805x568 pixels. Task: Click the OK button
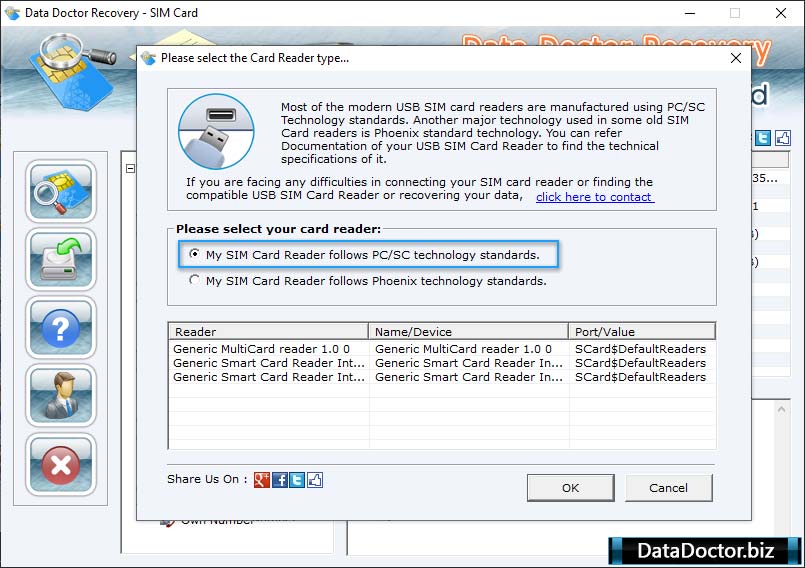[x=570, y=487]
